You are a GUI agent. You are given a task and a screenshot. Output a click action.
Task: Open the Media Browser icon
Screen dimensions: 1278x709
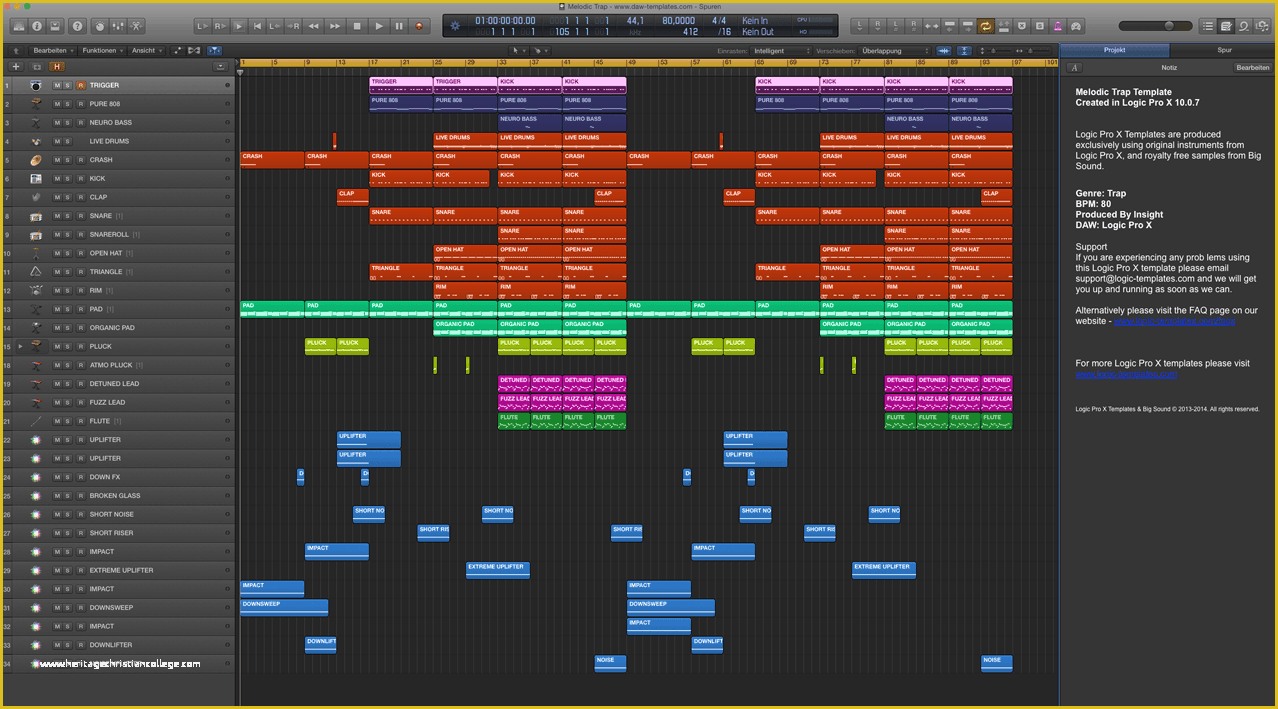click(1262, 26)
